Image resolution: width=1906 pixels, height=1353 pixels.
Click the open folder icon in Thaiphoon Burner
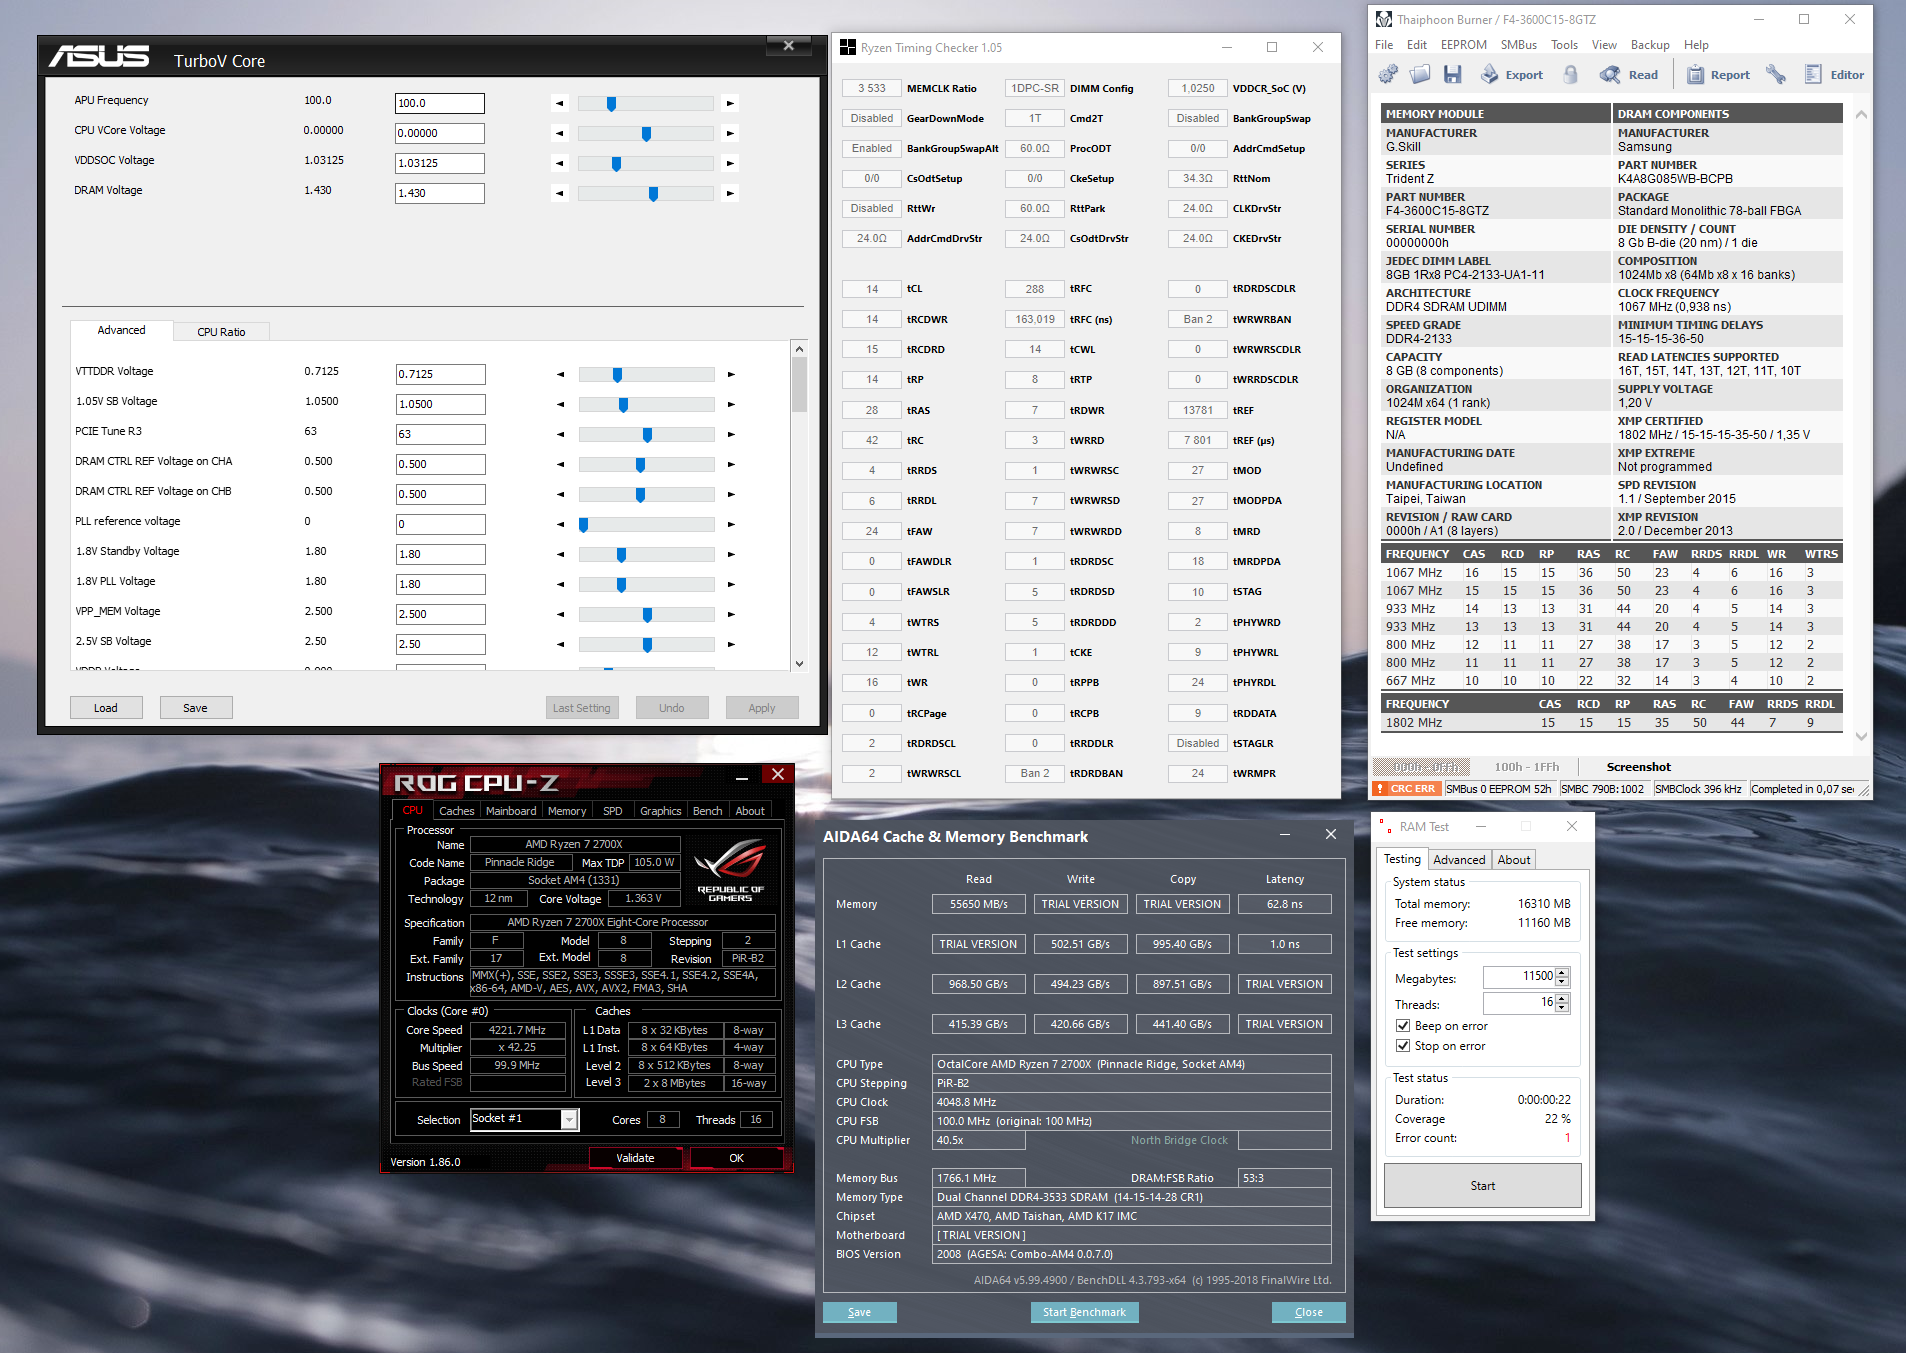(x=1420, y=75)
